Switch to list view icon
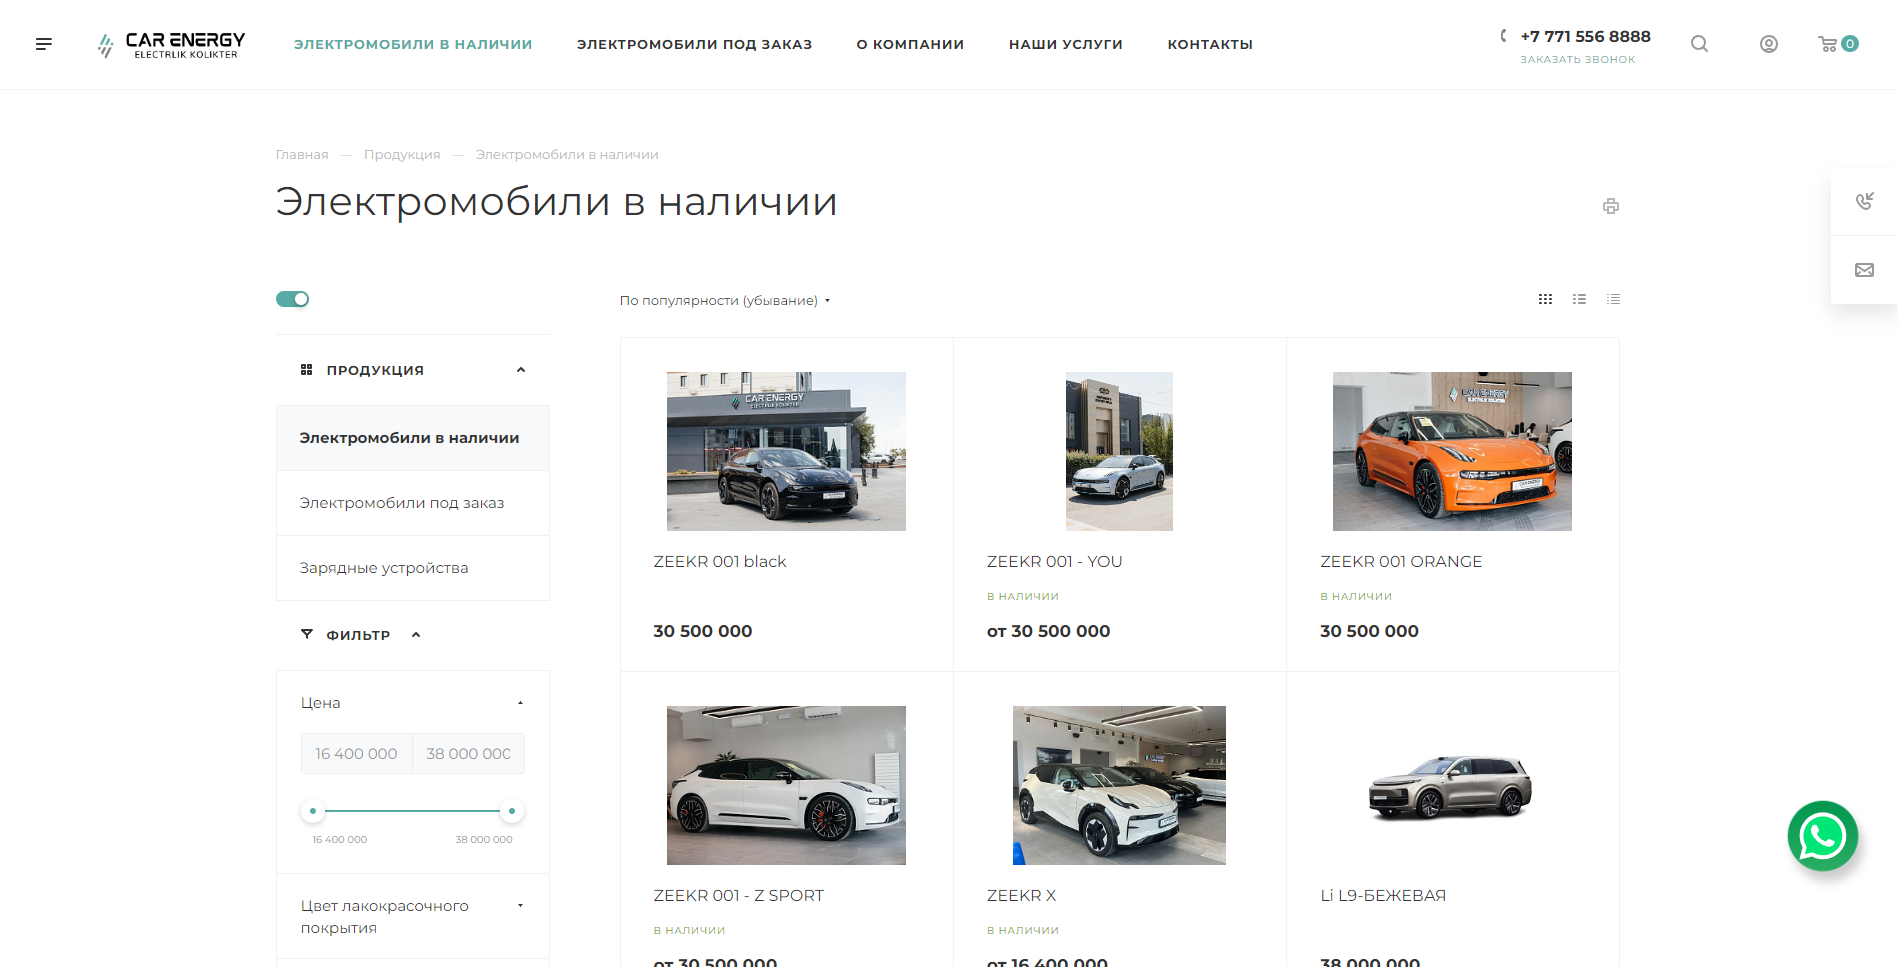The image size is (1898, 967). coord(1579,299)
